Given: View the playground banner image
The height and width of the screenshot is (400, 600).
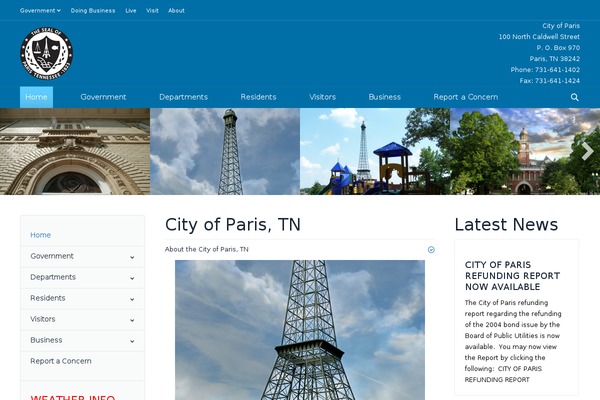Looking at the screenshot, I should [x=375, y=152].
